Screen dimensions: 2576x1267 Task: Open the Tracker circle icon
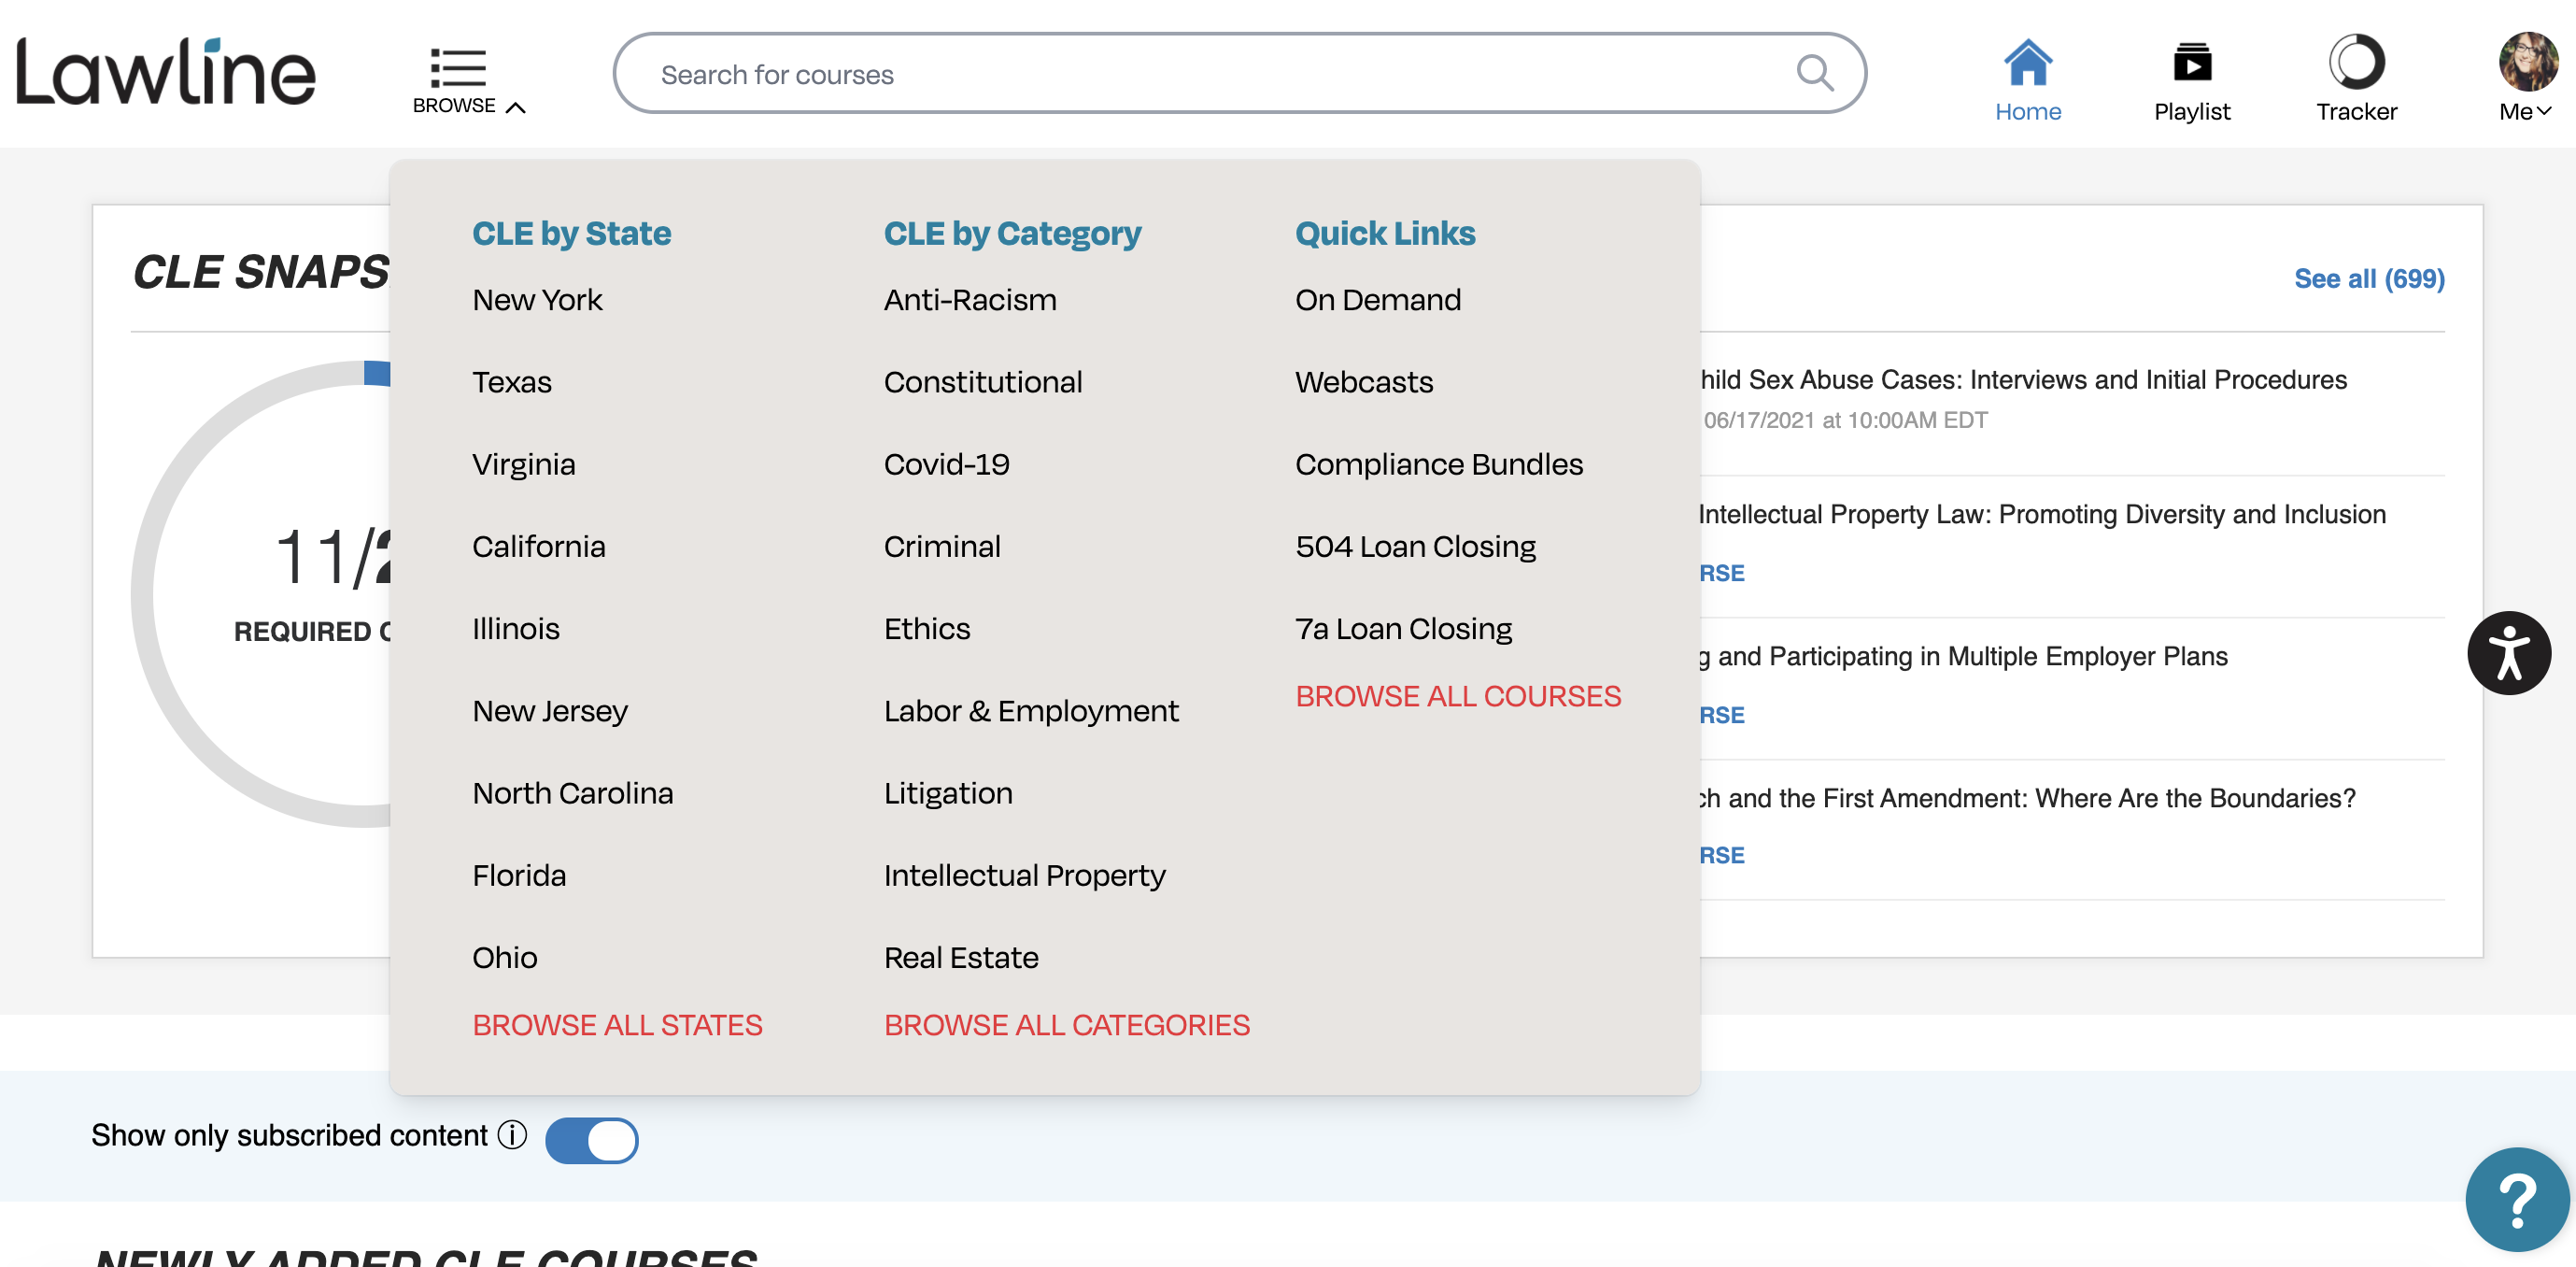click(x=2356, y=62)
